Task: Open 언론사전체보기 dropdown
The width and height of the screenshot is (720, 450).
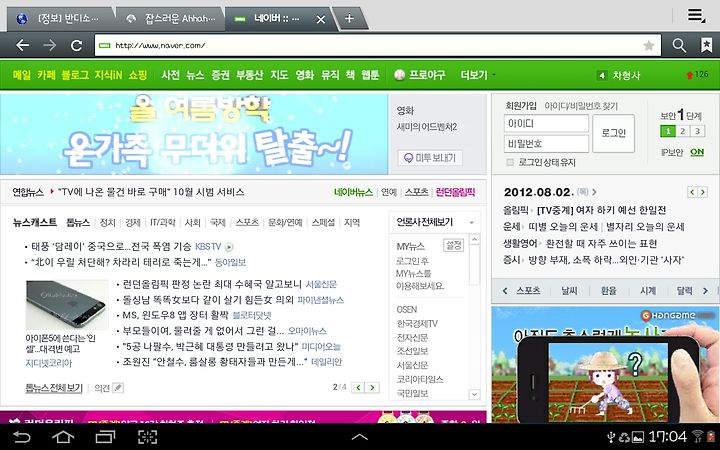Action: click(434, 222)
